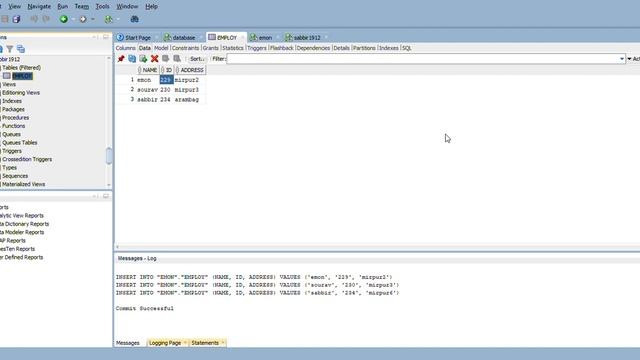Open the View menu

coord(14,7)
